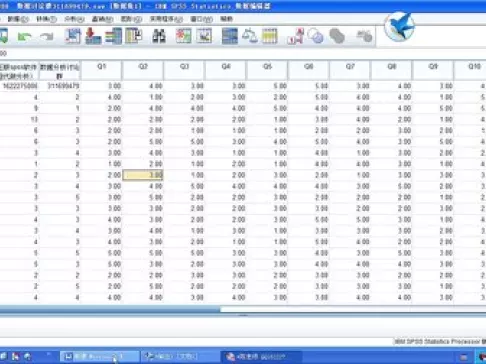Click the gray Redo arrow icon
The width and height of the screenshot is (486, 364).
[46, 36]
